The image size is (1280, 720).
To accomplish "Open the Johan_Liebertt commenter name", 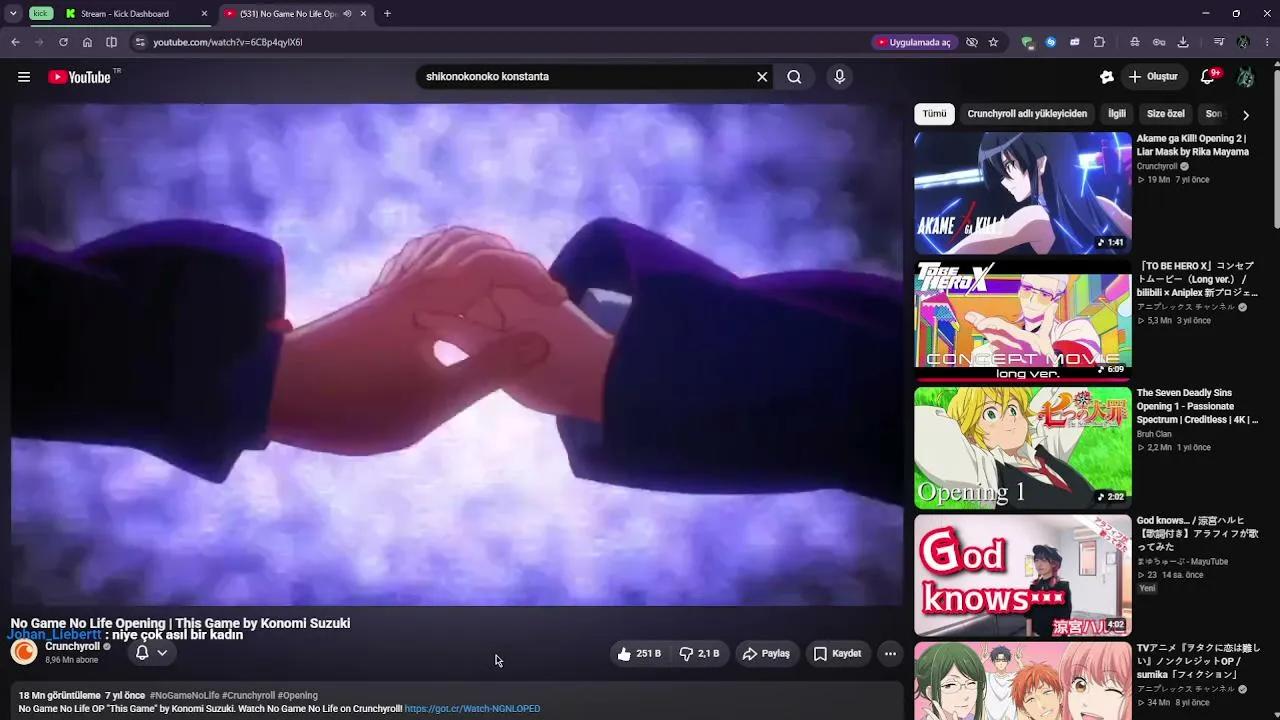I will coord(54,635).
